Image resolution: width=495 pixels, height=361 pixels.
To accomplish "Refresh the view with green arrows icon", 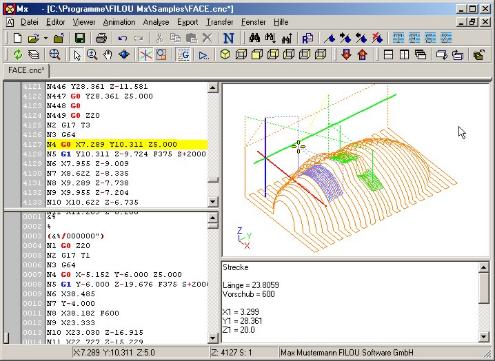I will tap(17, 54).
